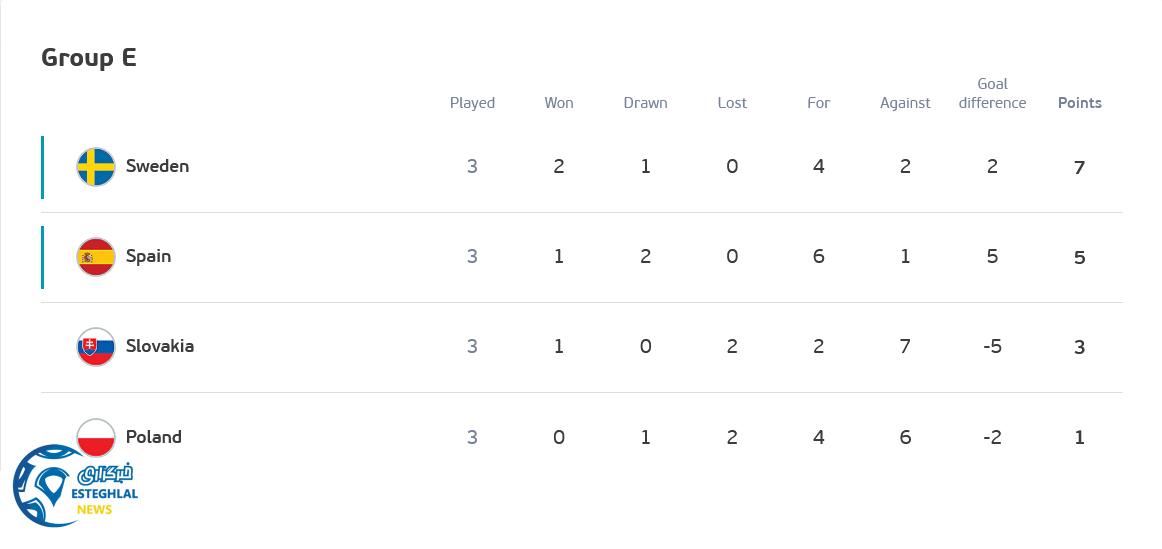The width and height of the screenshot is (1162, 549).
Task: Click the Lost column header
Action: coord(732,103)
